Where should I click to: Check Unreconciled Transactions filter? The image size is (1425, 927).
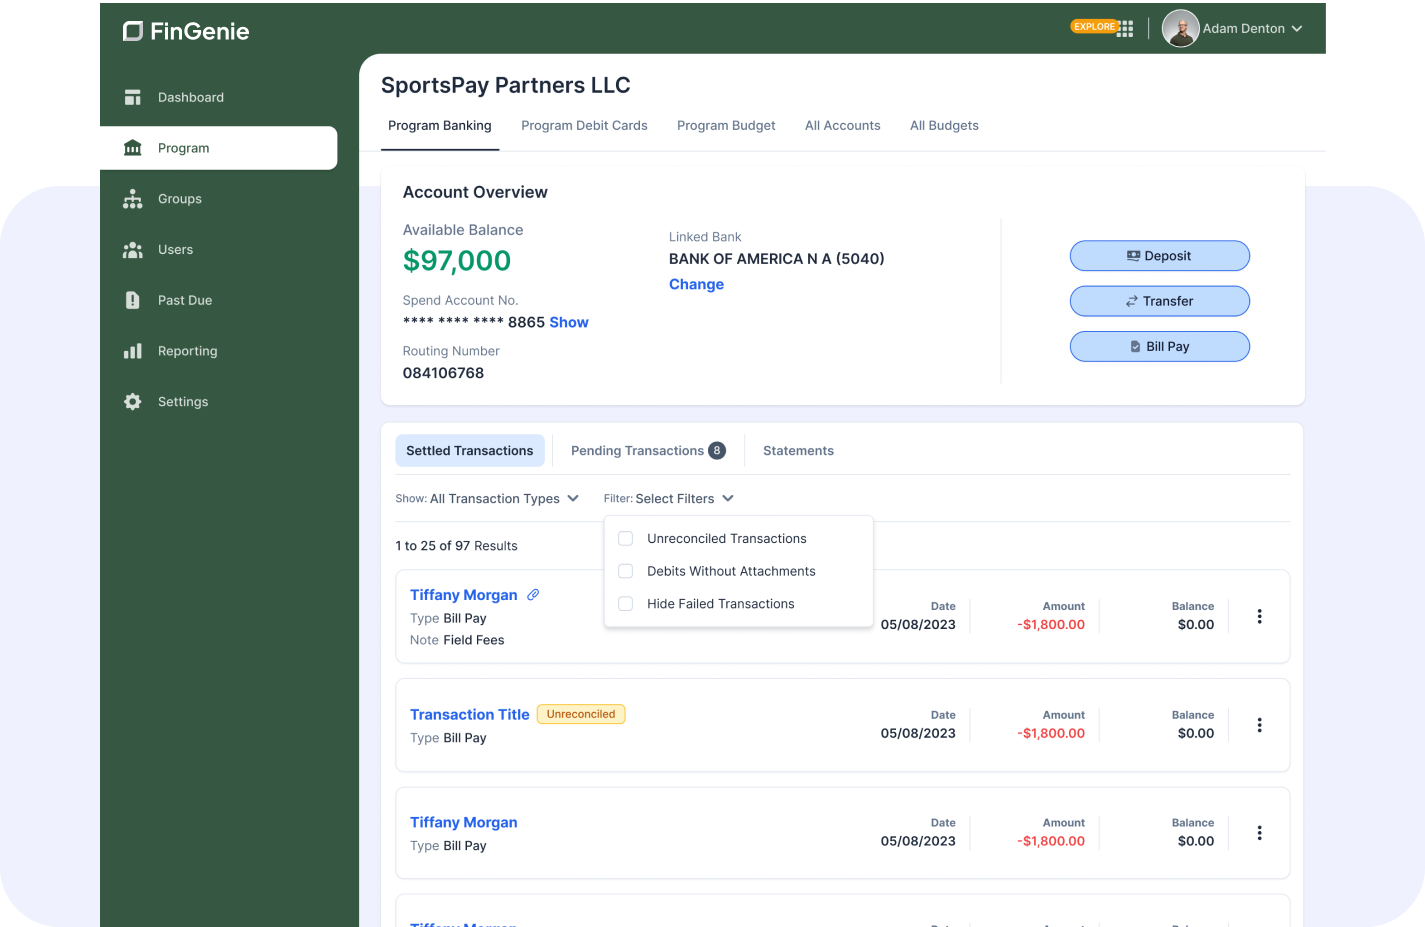[626, 539]
